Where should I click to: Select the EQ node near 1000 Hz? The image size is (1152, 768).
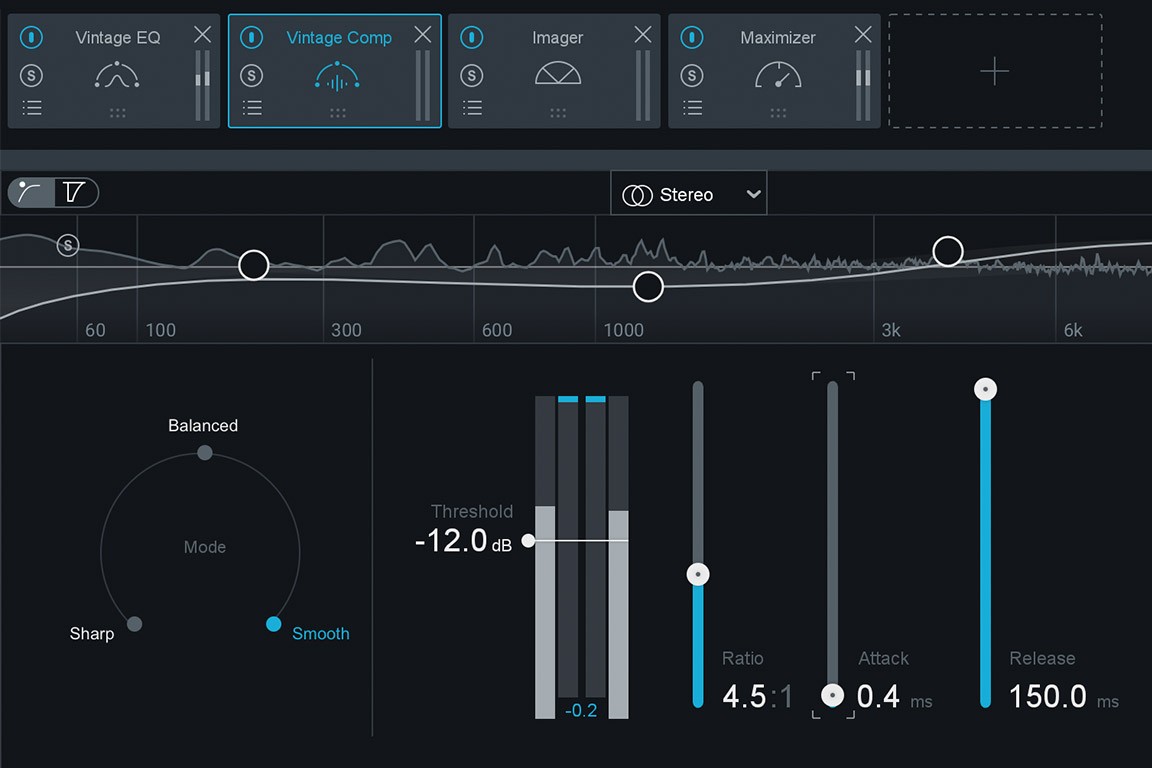647,286
